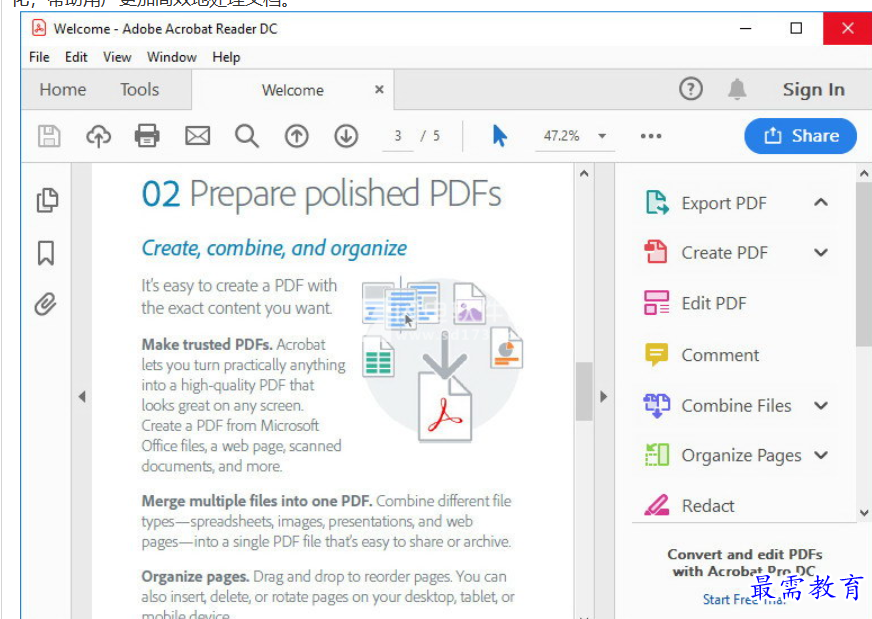
Task: Click the Export PDF tool icon
Action: click(x=657, y=202)
